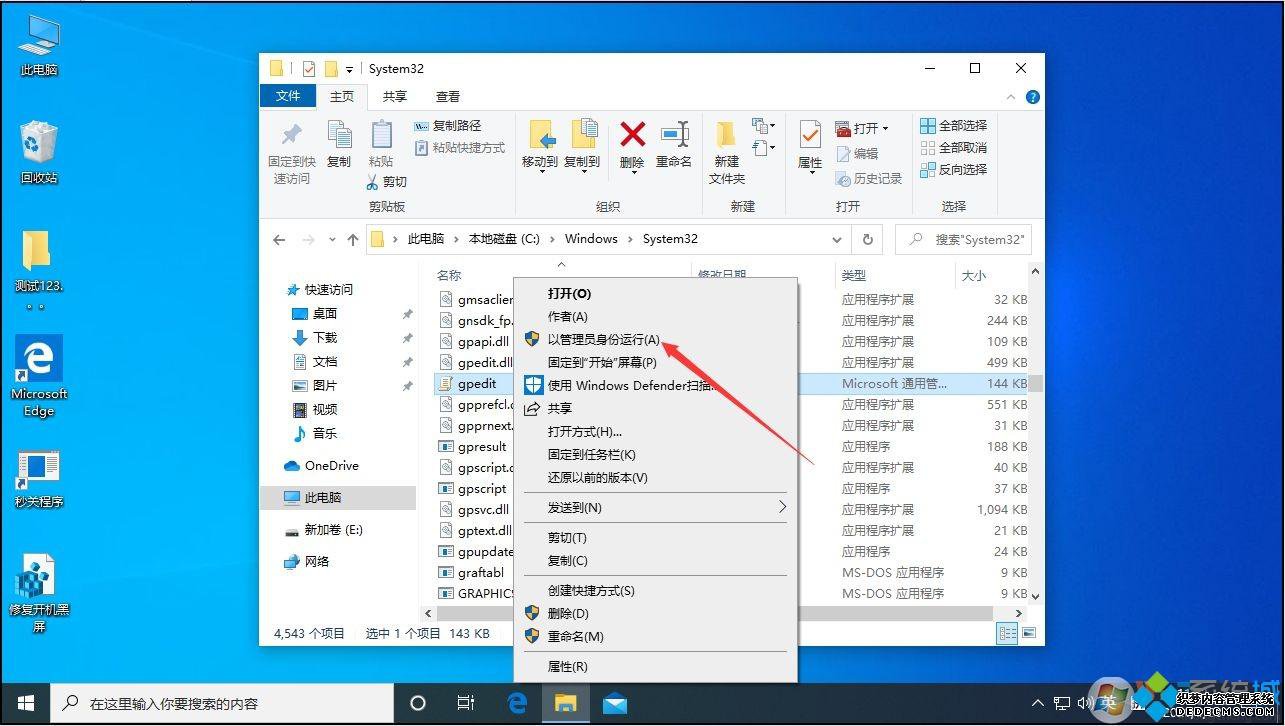
Task: Switch to details view layout icon
Action: [x=1008, y=633]
